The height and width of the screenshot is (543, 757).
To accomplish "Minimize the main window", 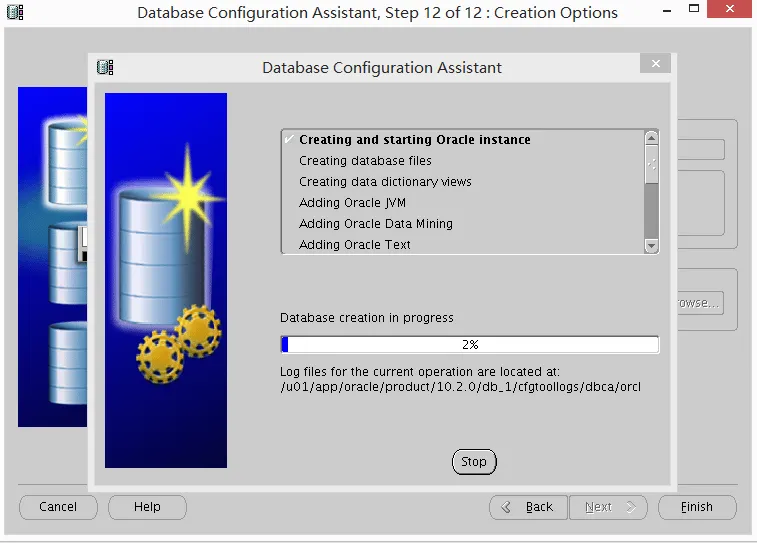I will pyautogui.click(x=667, y=10).
